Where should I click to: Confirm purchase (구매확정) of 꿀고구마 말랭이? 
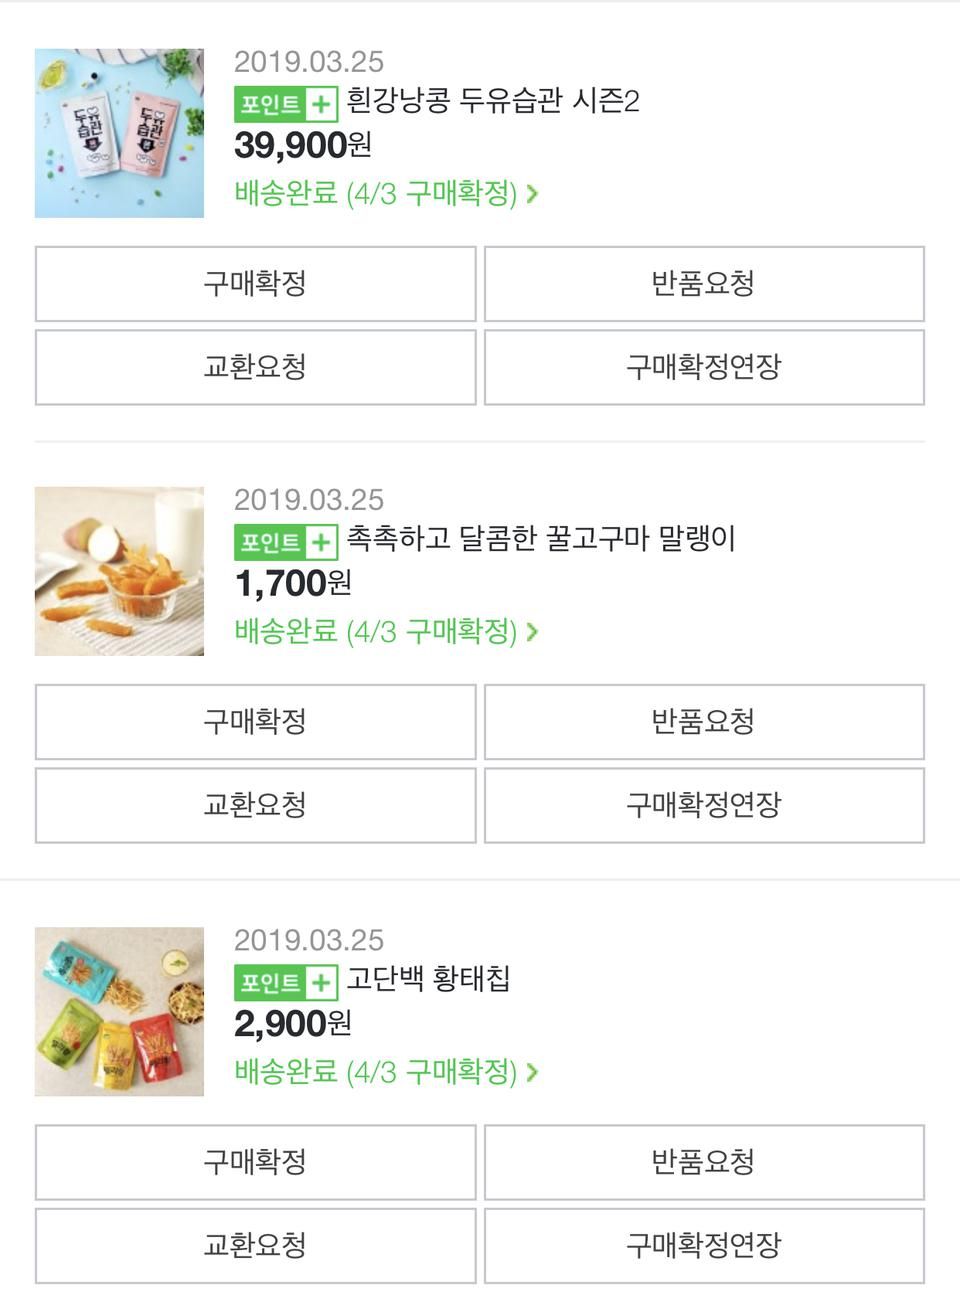point(255,722)
